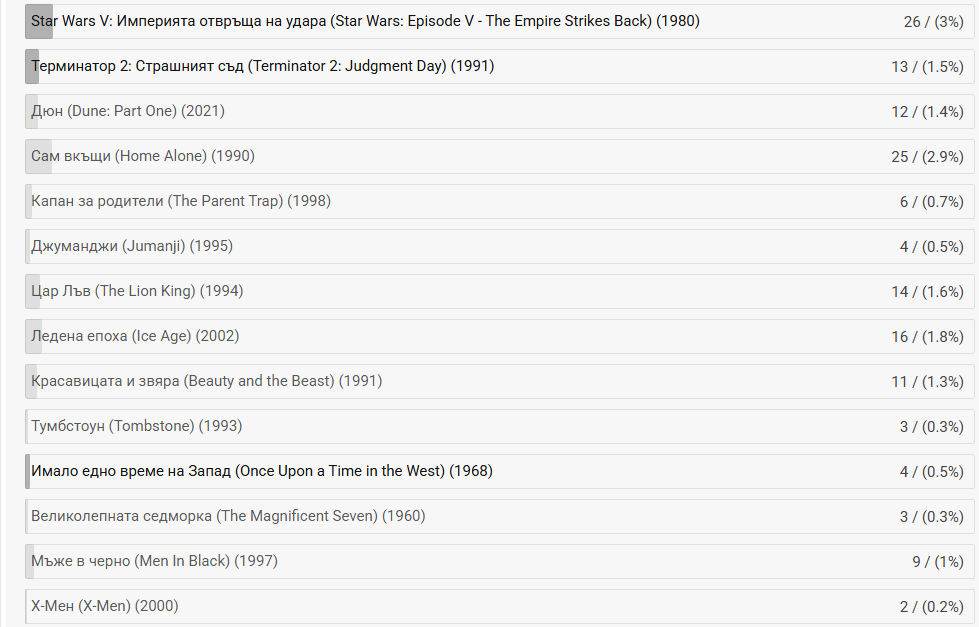
Task: Pick Once Upon a Time in the West
Action: [499, 471]
